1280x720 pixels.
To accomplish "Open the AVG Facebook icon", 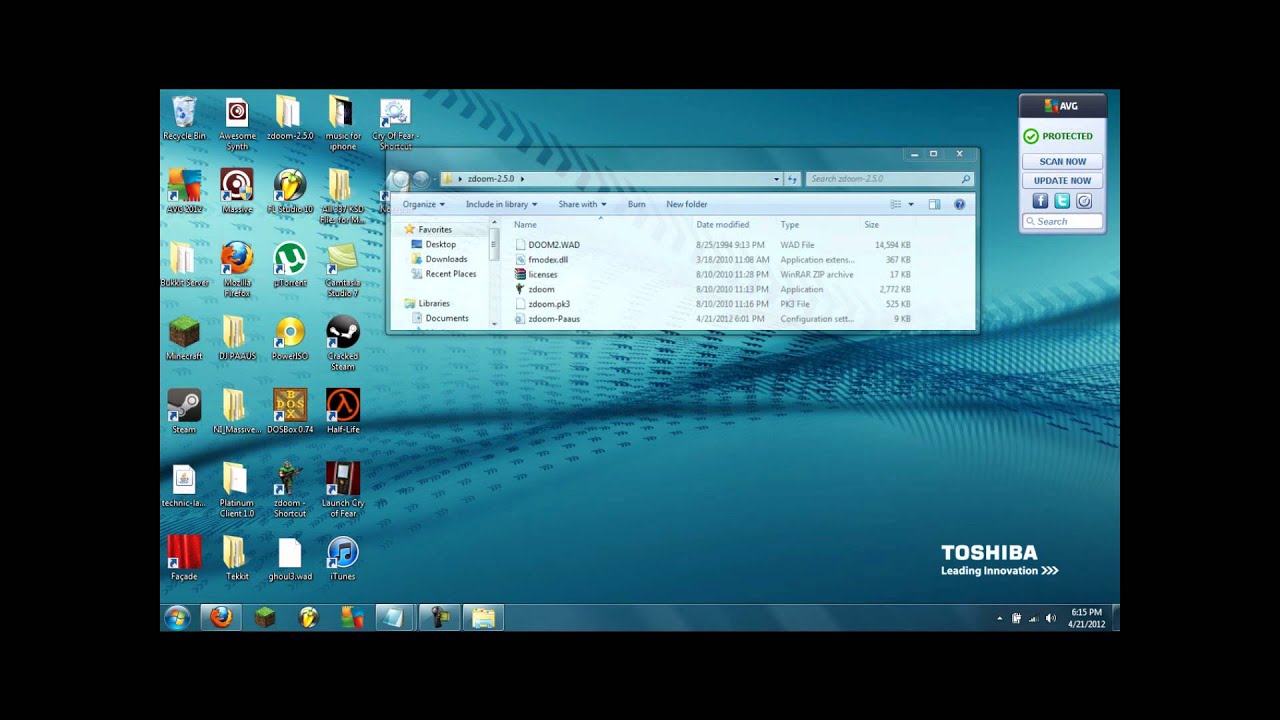I will pyautogui.click(x=1040, y=201).
